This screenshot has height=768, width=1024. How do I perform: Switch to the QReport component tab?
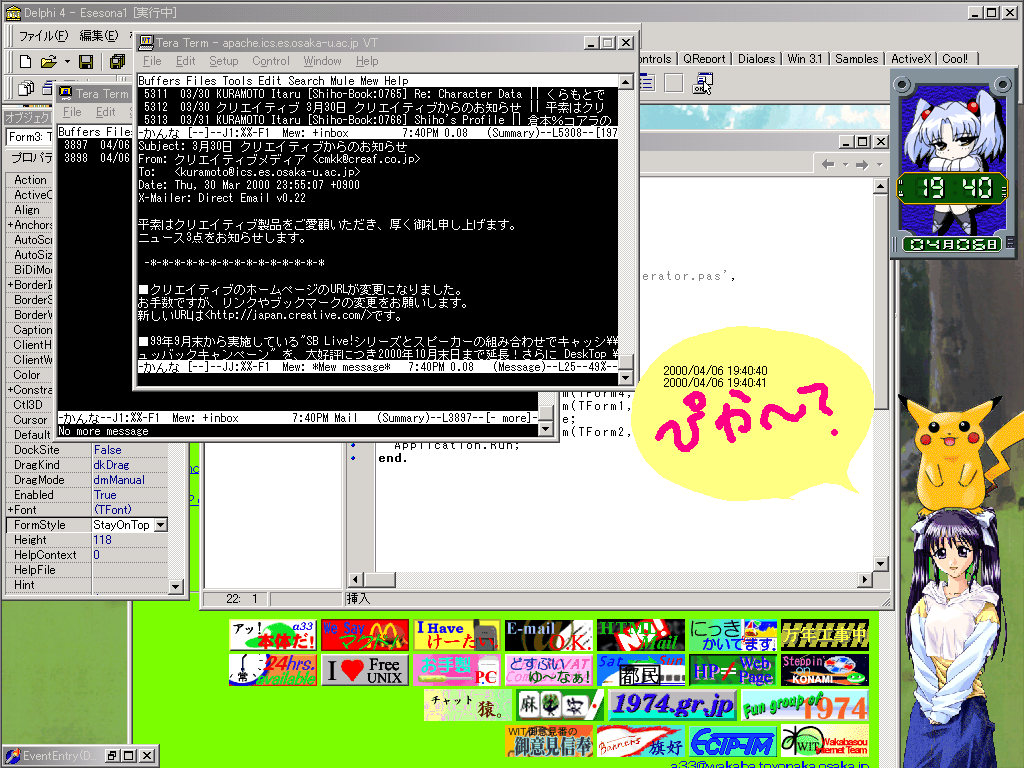[x=704, y=59]
